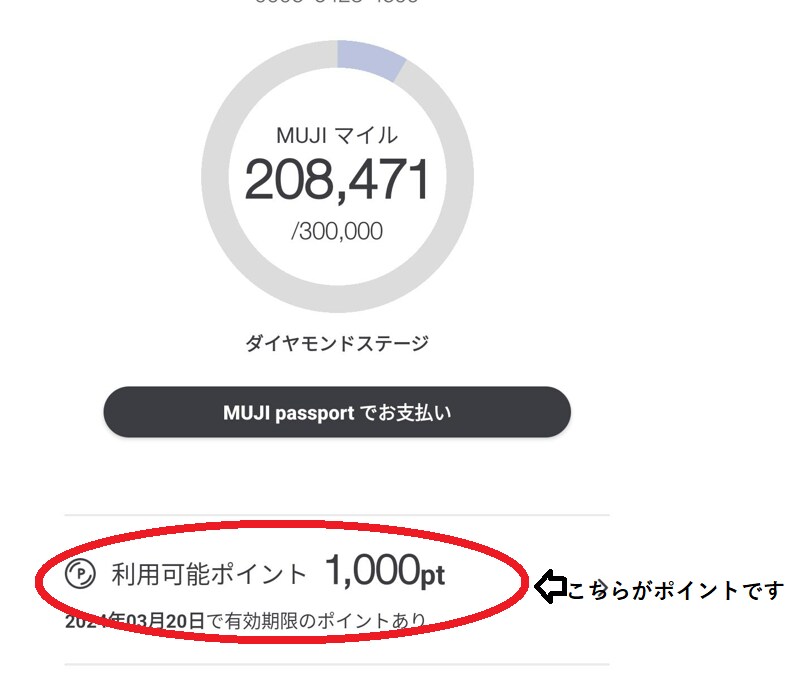Click the left-pointing arrow annotation
The width and height of the screenshot is (791, 683).
click(x=550, y=587)
